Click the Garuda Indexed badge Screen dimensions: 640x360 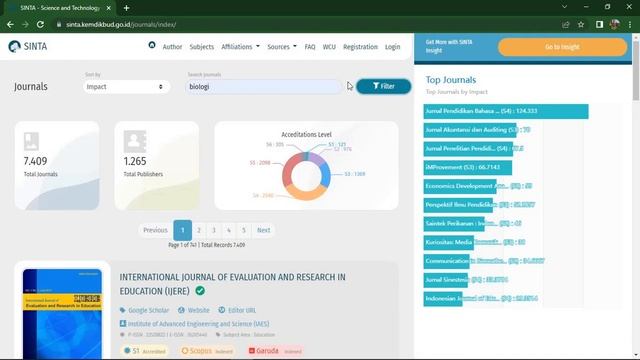(x=275, y=351)
